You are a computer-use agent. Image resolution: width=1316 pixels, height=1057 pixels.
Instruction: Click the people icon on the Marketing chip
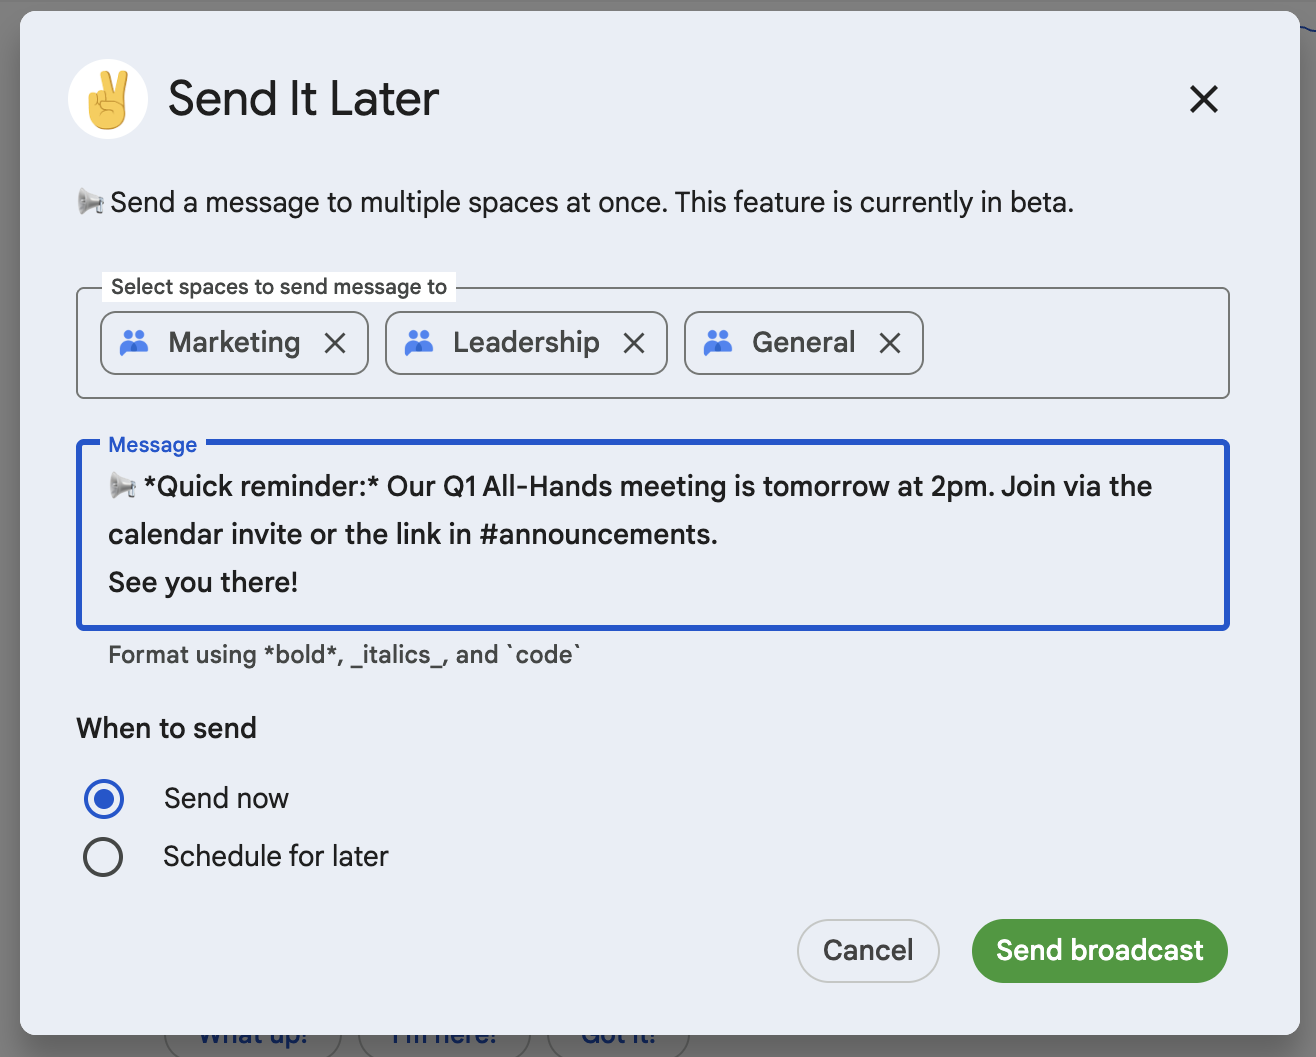coord(133,342)
